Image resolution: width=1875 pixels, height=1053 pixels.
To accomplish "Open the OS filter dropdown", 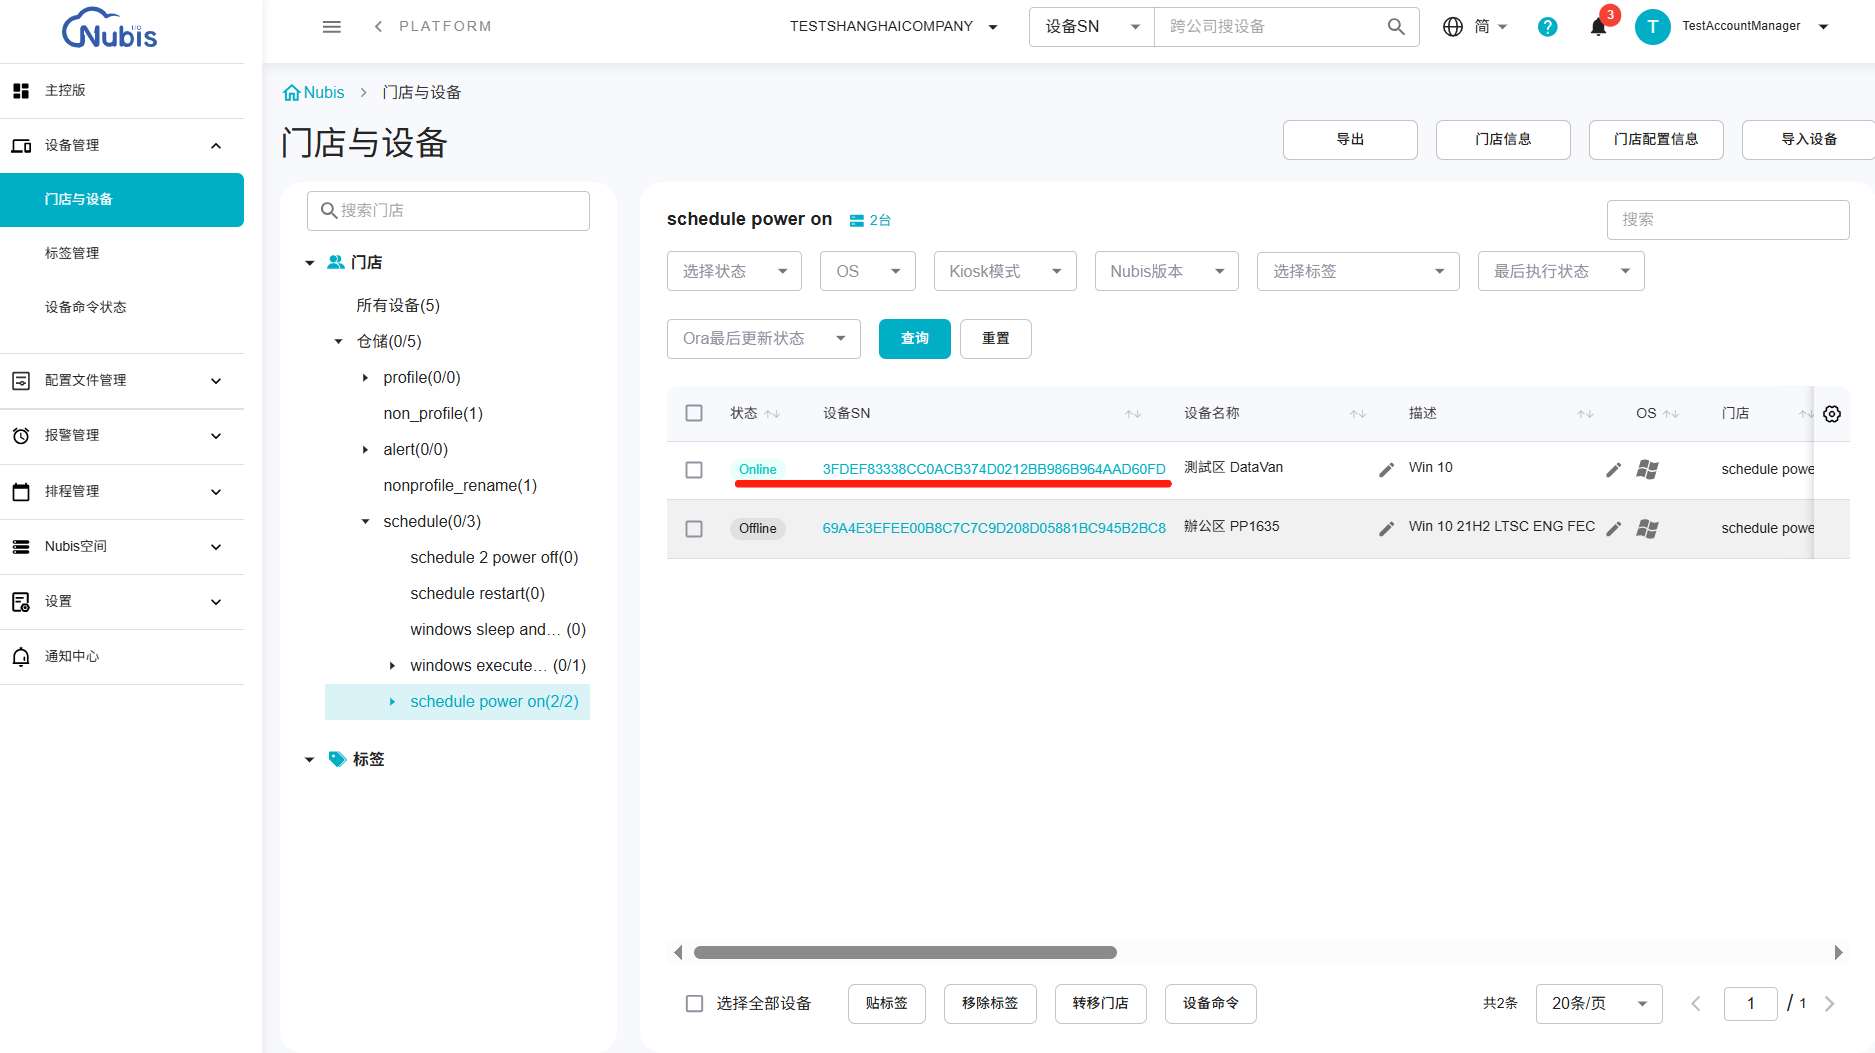I will point(868,271).
